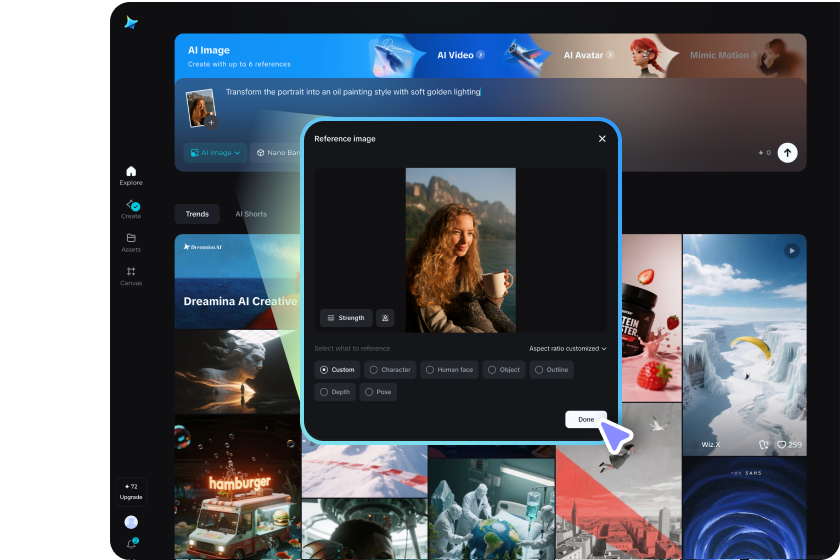Select the AI Image banner tab
The width and height of the screenshot is (840, 560).
point(238,56)
